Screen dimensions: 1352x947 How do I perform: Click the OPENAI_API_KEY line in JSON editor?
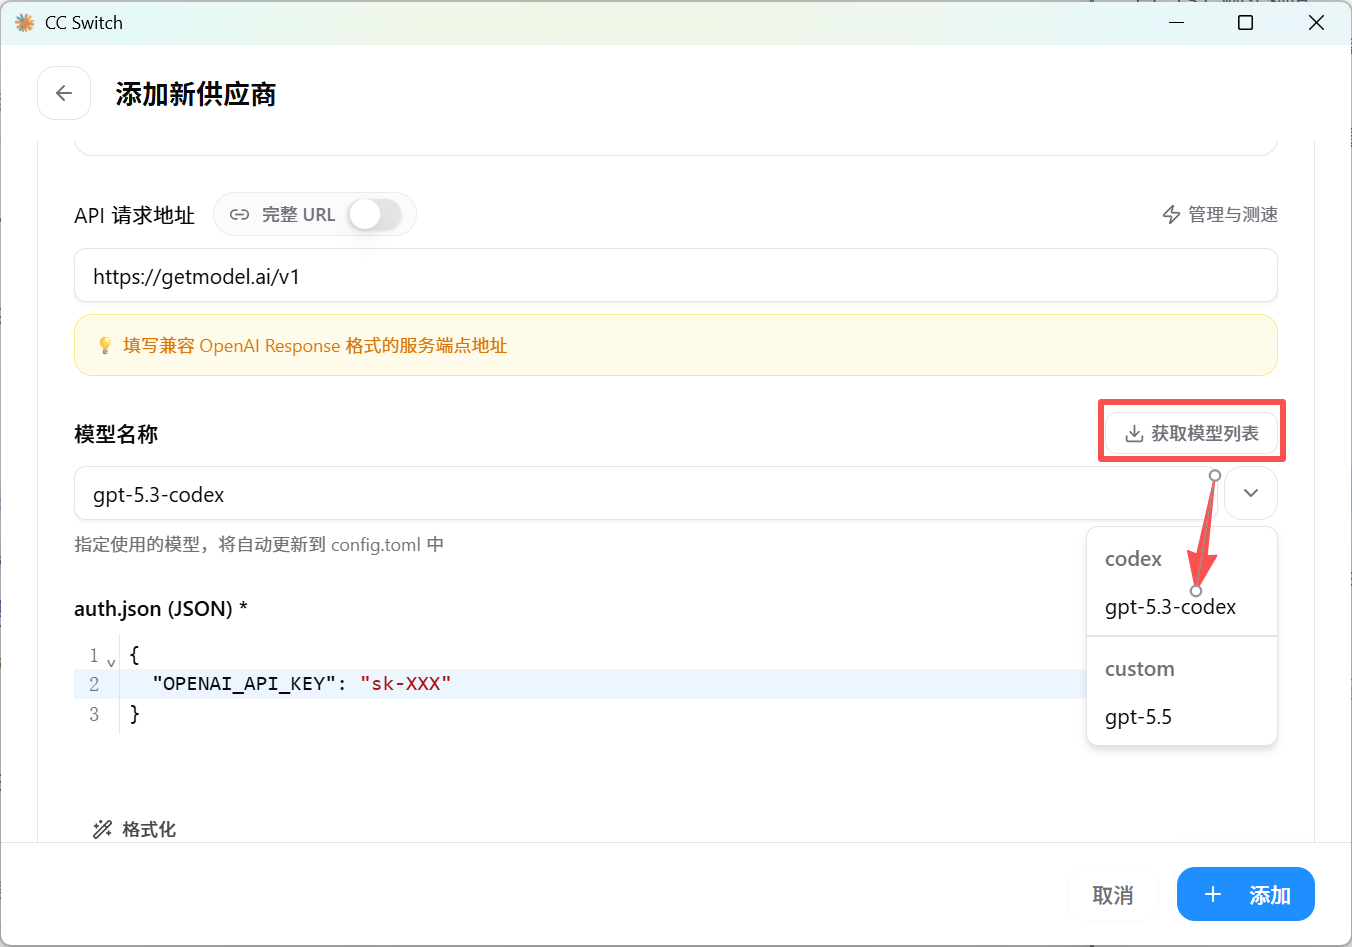(580, 684)
